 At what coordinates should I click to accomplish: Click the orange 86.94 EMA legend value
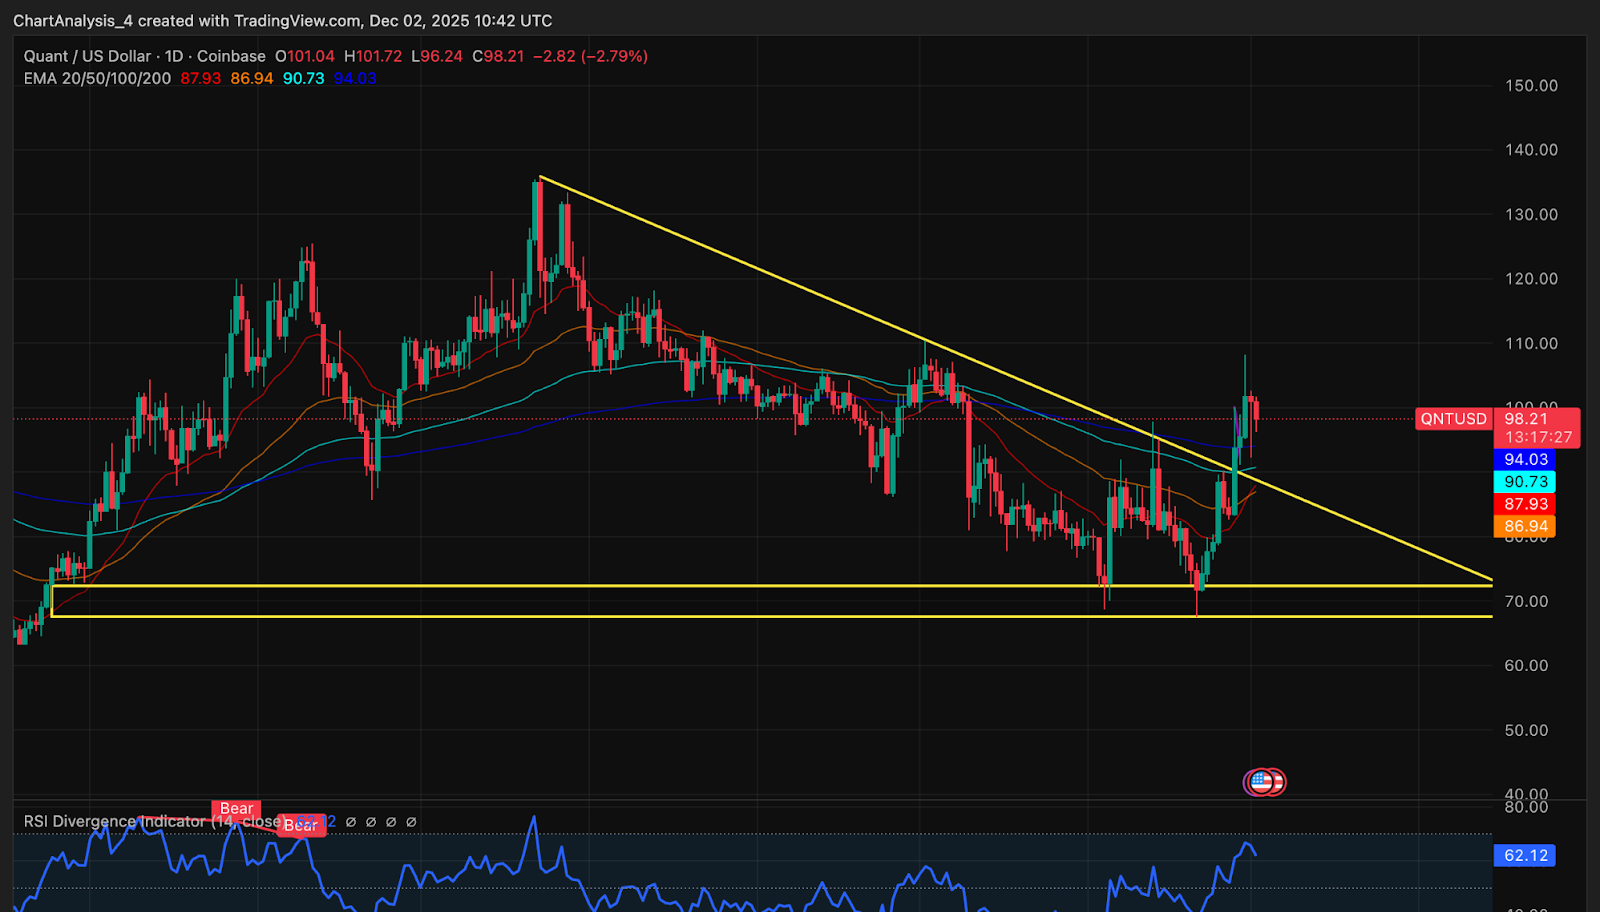[252, 78]
